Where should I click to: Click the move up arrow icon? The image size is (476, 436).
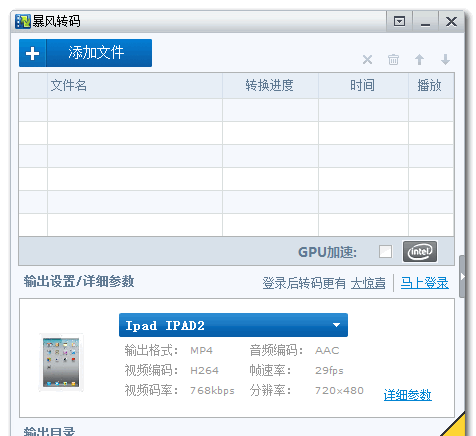point(419,60)
